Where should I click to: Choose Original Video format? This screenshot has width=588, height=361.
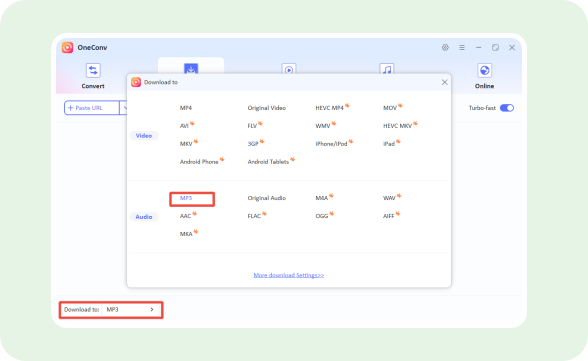coord(267,108)
